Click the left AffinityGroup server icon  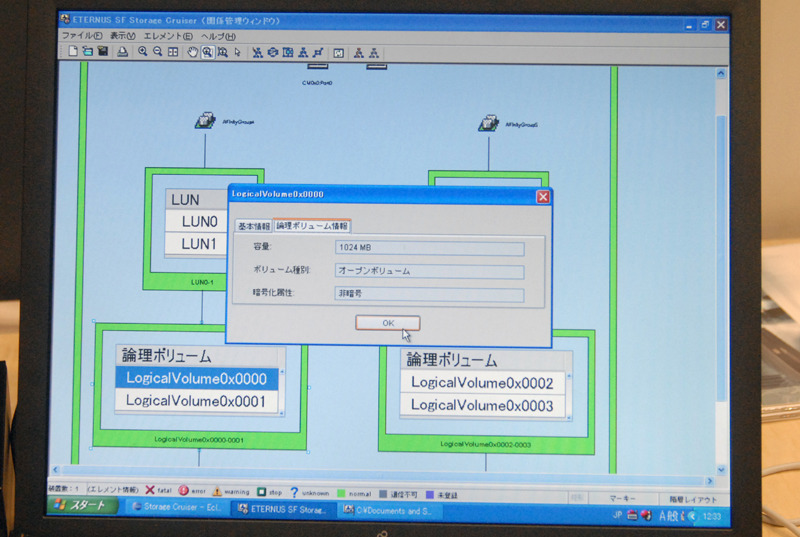tap(205, 121)
